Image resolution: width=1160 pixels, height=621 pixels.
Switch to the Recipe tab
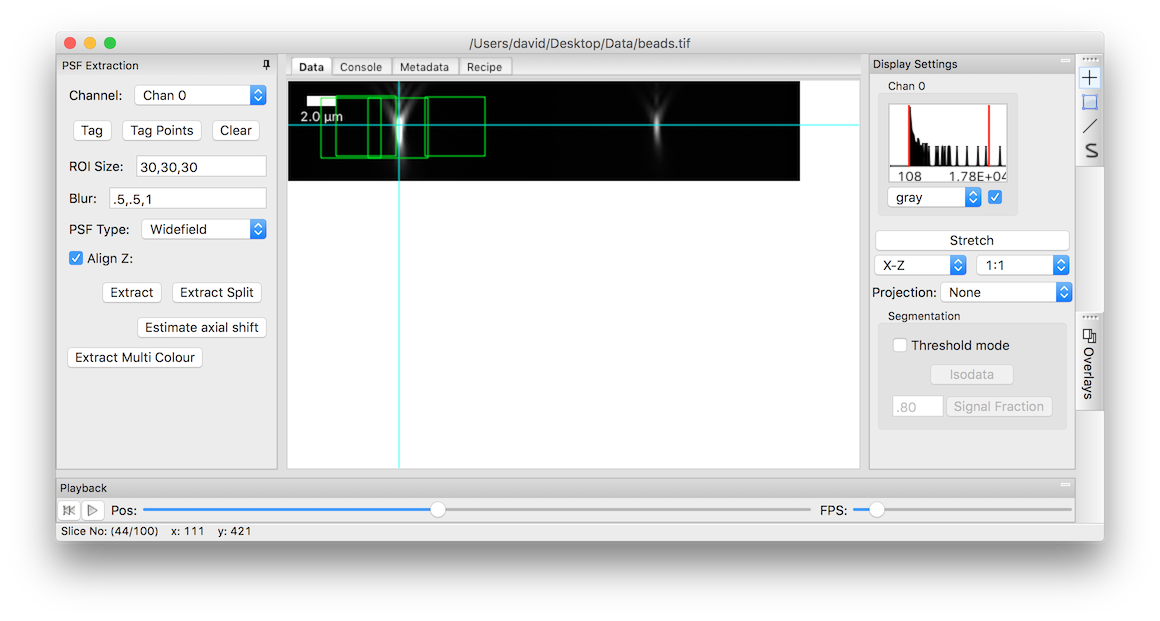[x=485, y=67]
